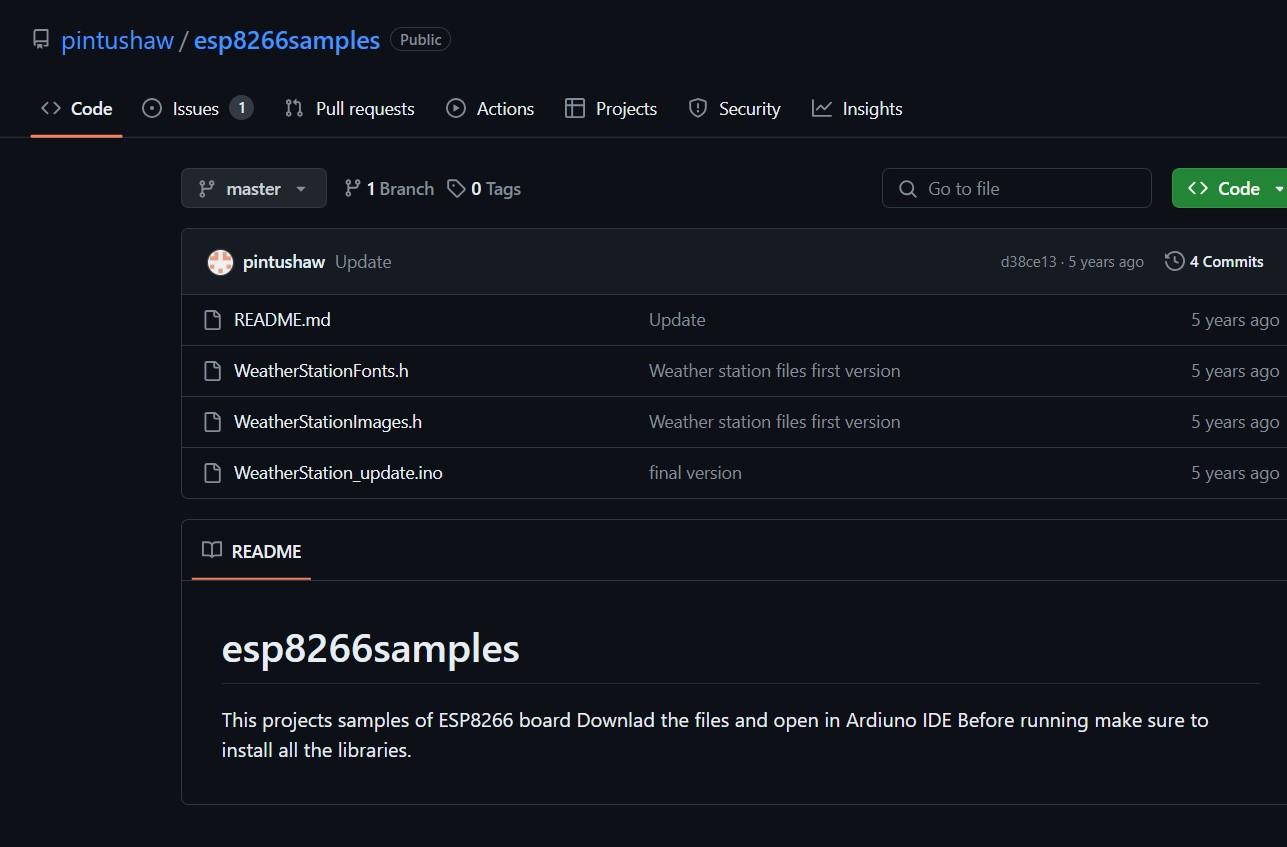Open the Pull requests tab
The height and width of the screenshot is (847, 1287).
(x=349, y=108)
